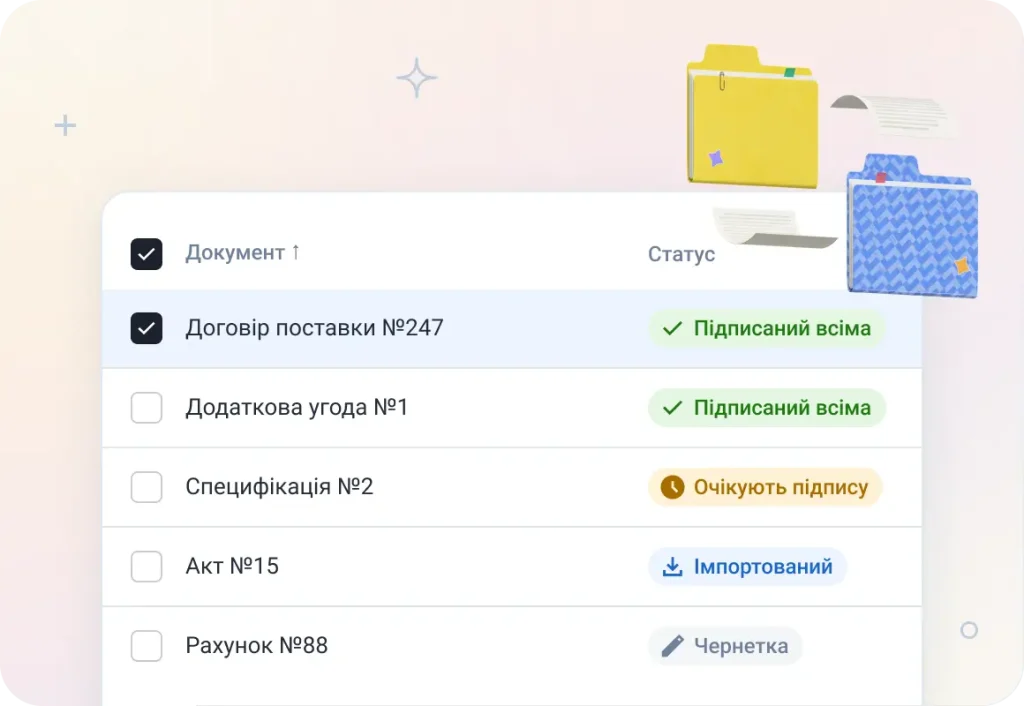
Task: Open document Акт №15
Action: (x=232, y=566)
